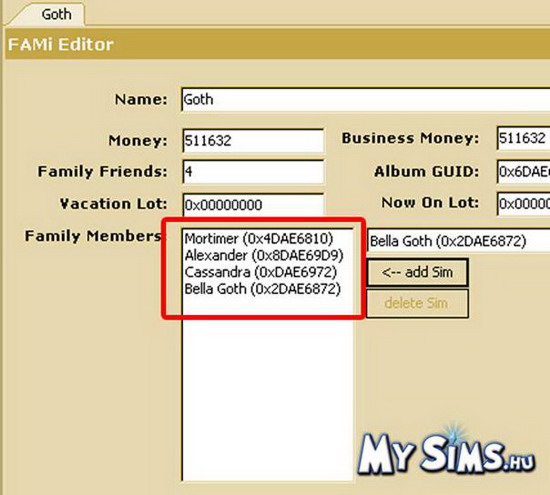Focus the Money input field
The height and width of the screenshot is (495, 550).
click(x=253, y=141)
